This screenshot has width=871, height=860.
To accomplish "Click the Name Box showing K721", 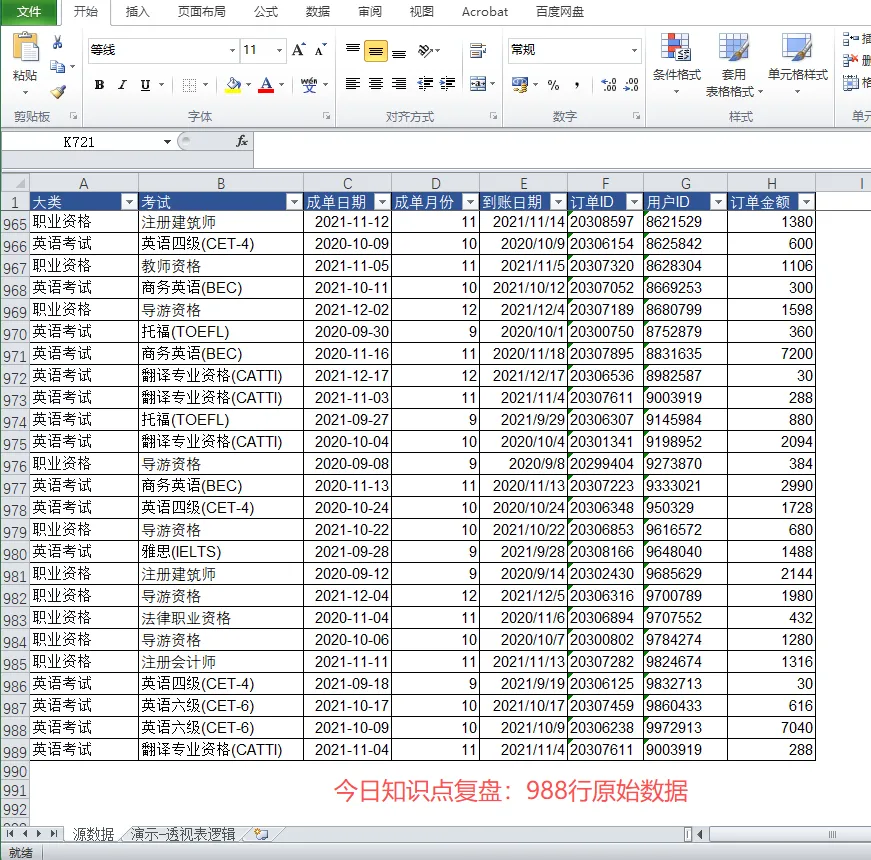I will tap(79, 142).
